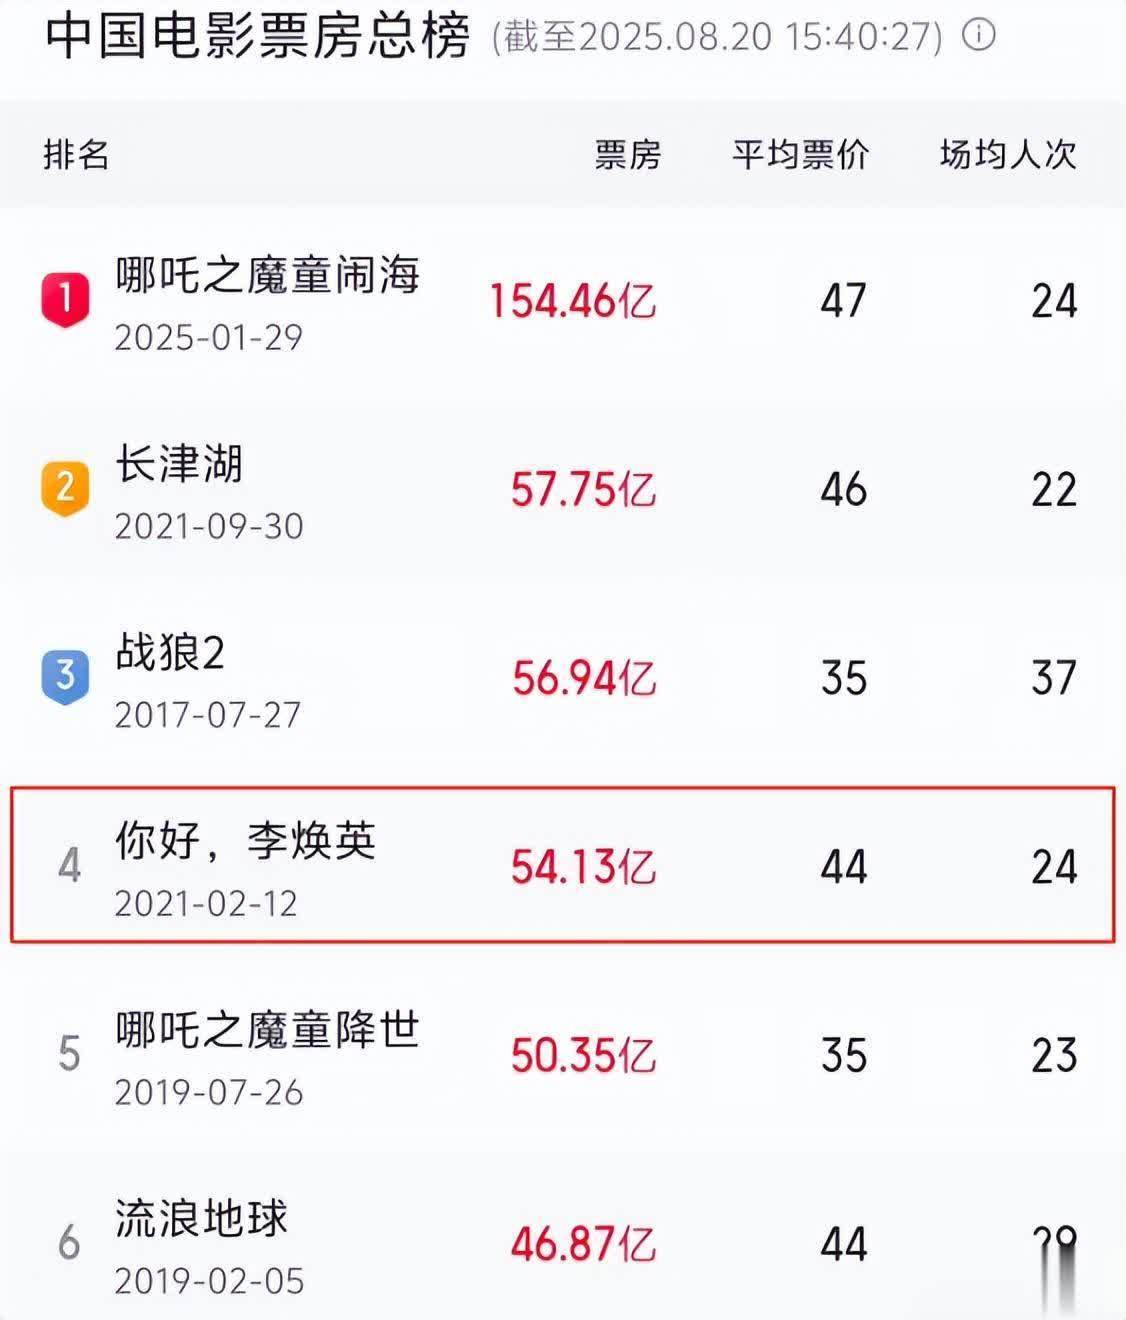Viewport: 1126px width, 1320px height.
Task: Open the movie 流浪地球
Action: [201, 1219]
